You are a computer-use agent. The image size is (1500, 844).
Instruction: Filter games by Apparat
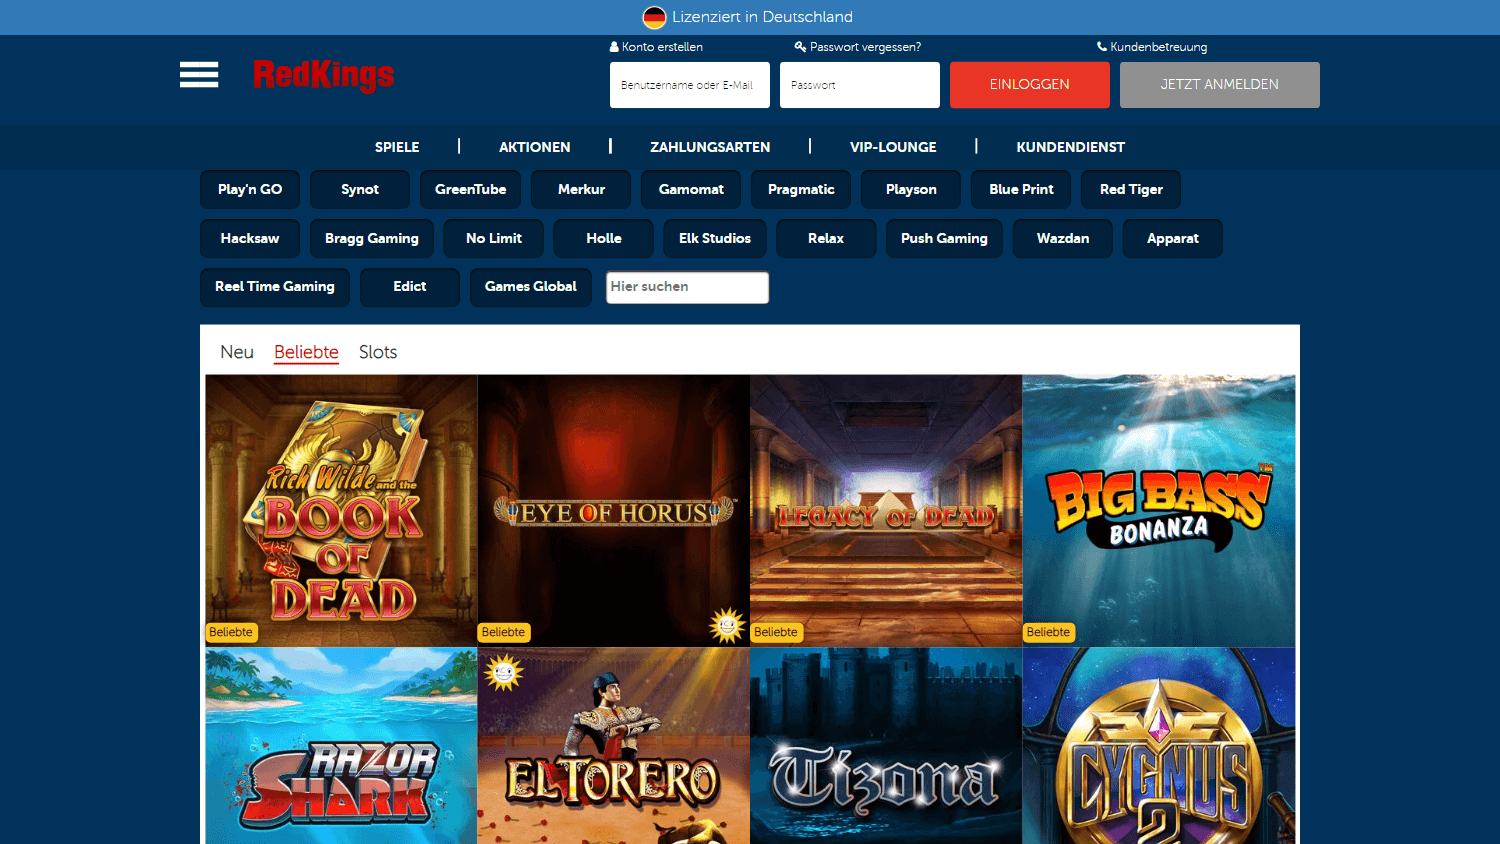point(1173,238)
